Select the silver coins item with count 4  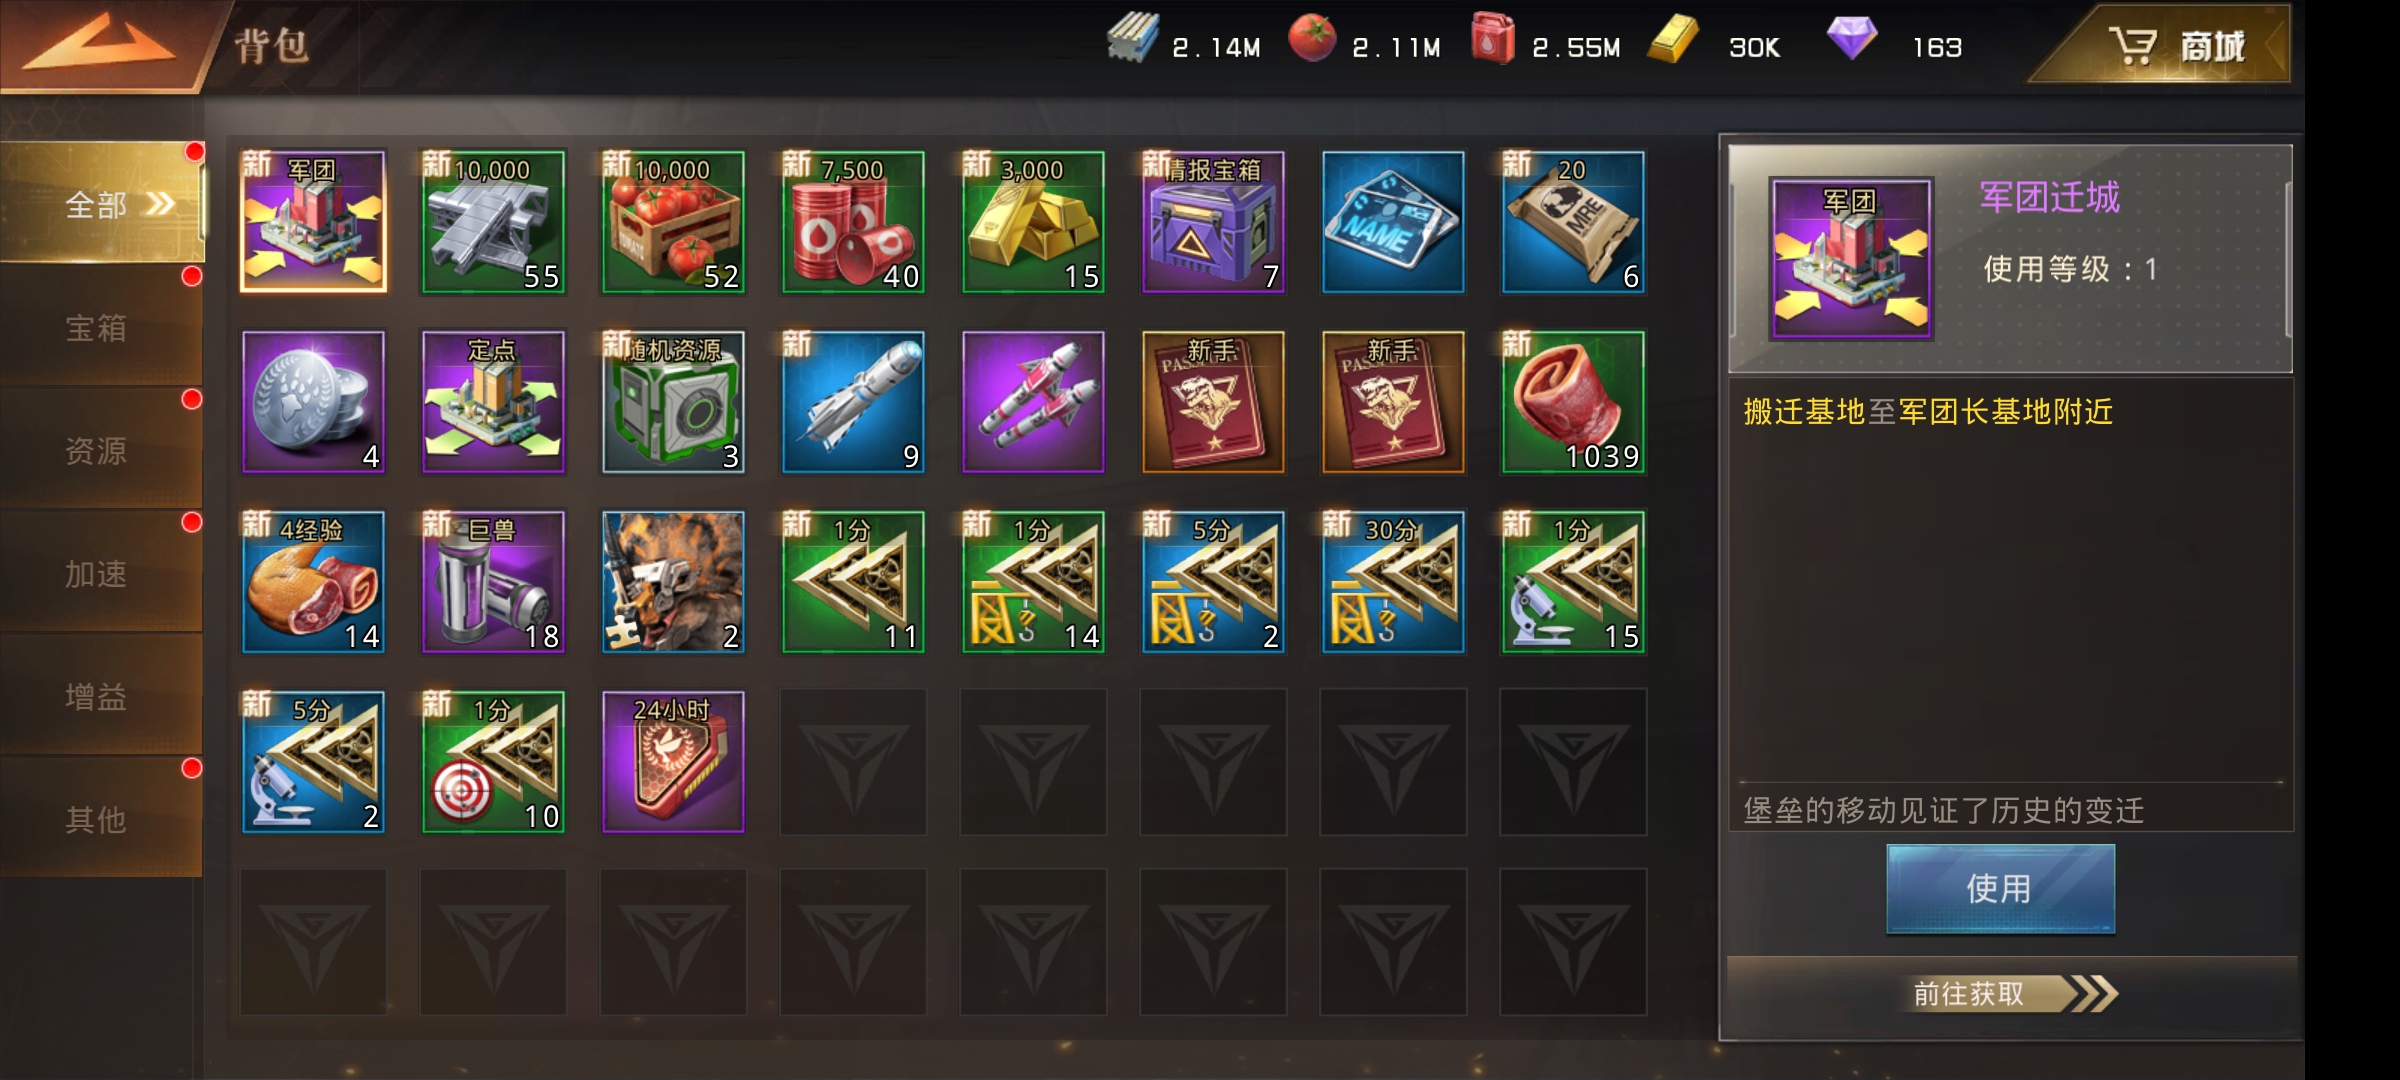pyautogui.click(x=313, y=402)
